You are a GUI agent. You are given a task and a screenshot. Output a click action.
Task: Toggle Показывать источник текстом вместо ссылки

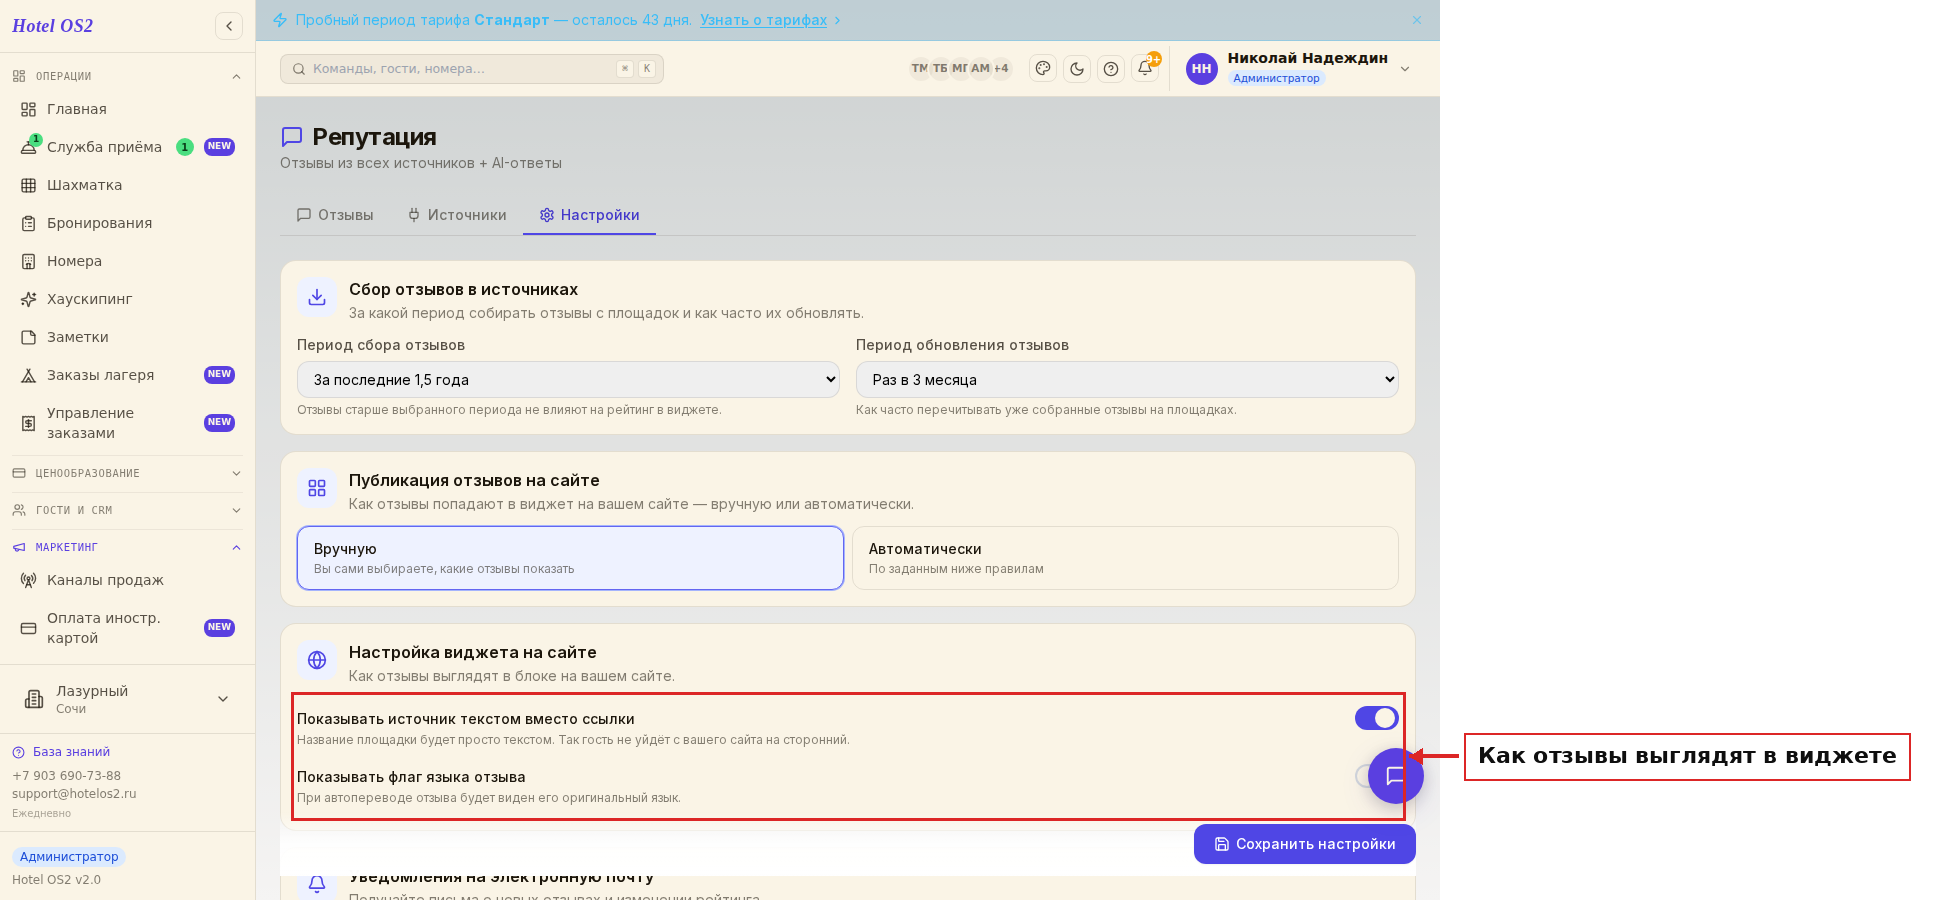coord(1376,718)
